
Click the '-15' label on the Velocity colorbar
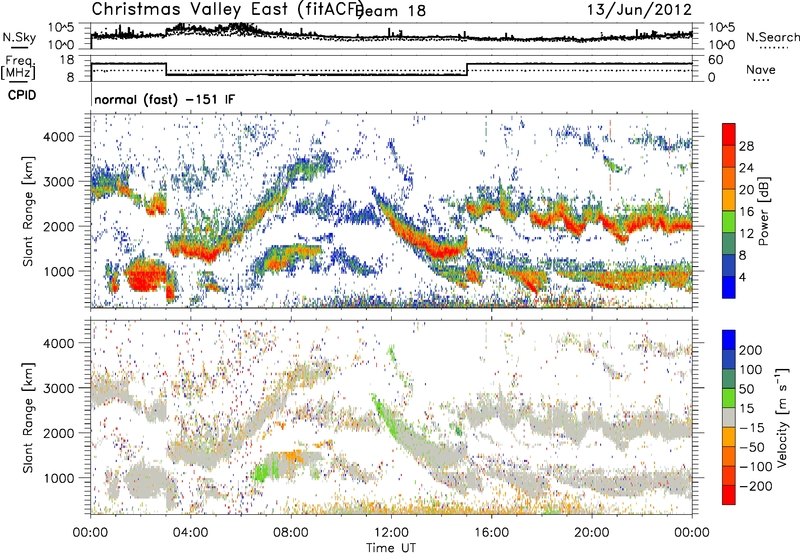(752, 428)
